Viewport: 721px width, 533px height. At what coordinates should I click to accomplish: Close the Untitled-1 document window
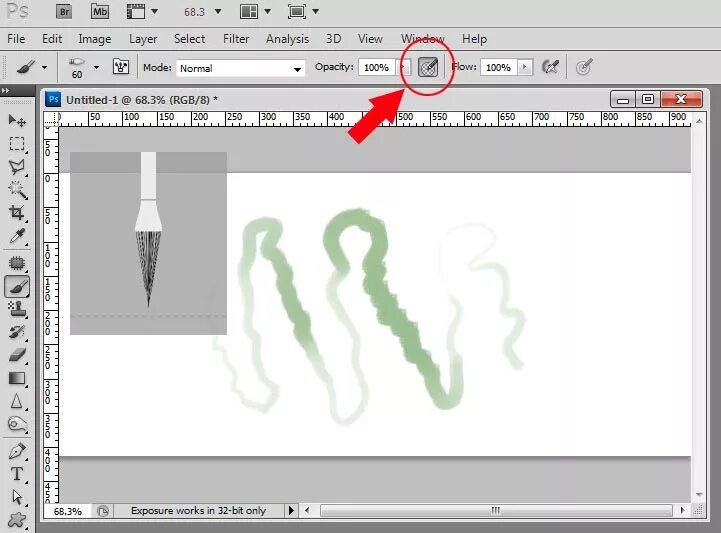click(681, 99)
